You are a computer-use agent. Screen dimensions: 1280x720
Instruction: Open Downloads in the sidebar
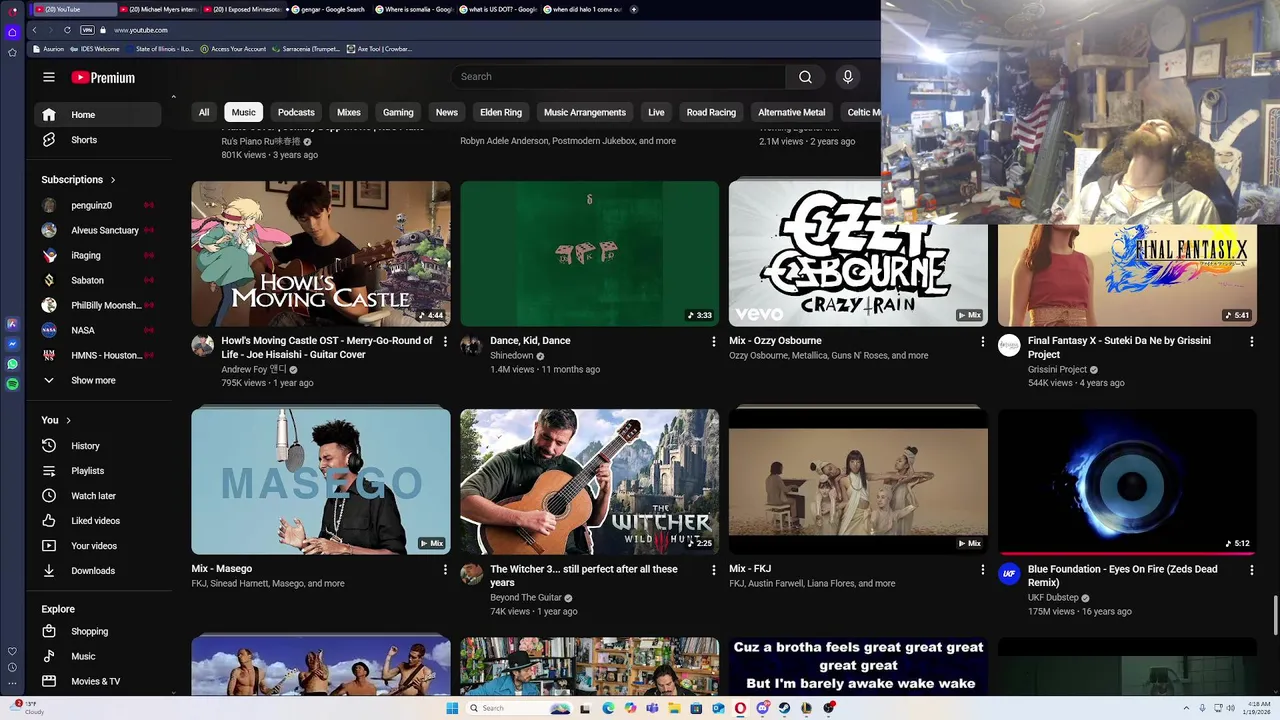(98, 571)
